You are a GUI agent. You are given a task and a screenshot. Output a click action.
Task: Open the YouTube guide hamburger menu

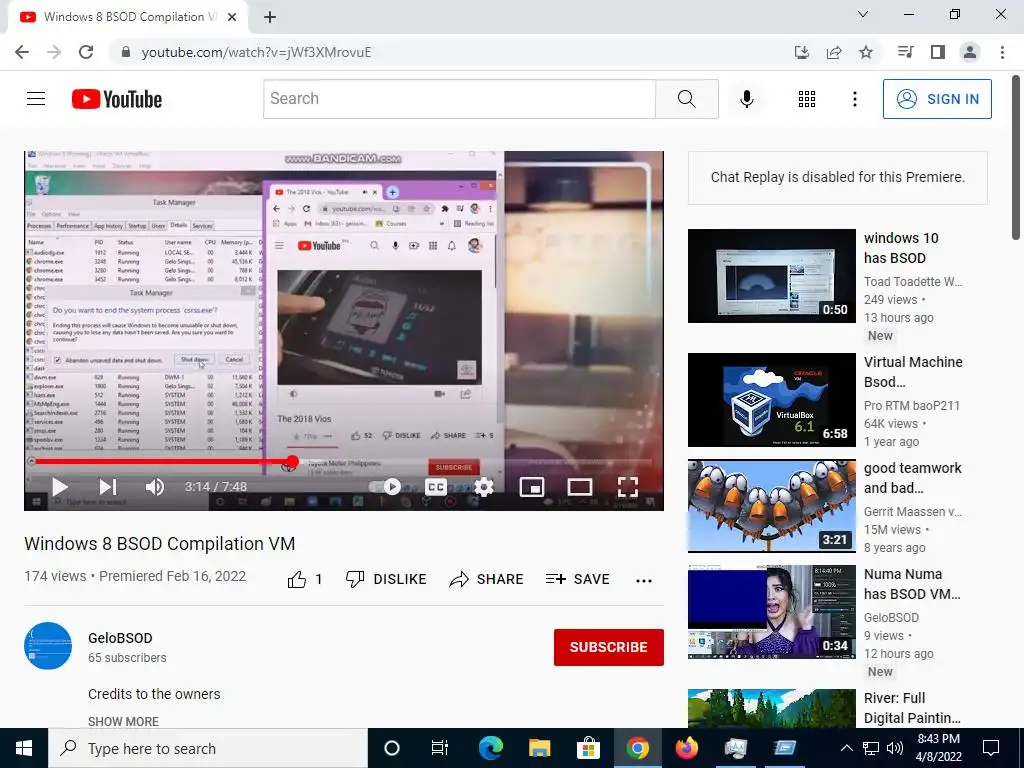tap(36, 99)
